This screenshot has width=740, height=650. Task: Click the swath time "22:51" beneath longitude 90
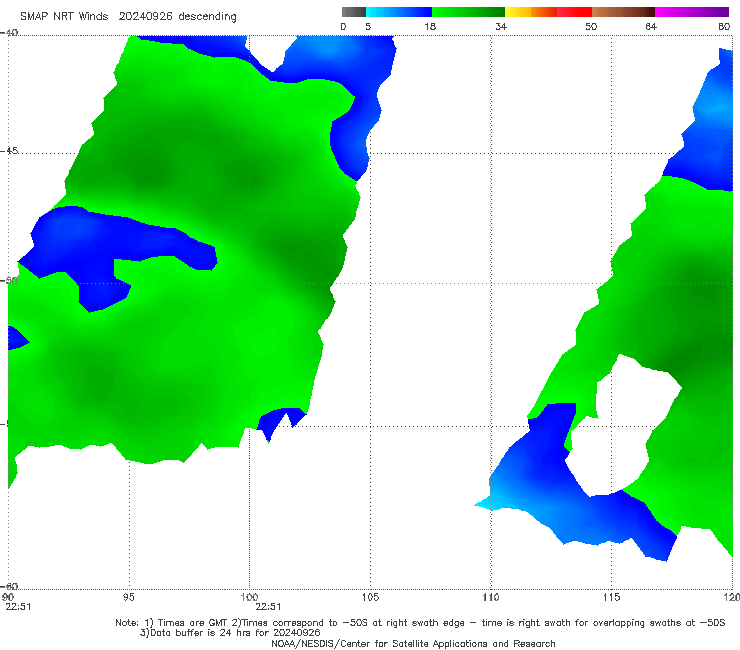(x=18, y=607)
